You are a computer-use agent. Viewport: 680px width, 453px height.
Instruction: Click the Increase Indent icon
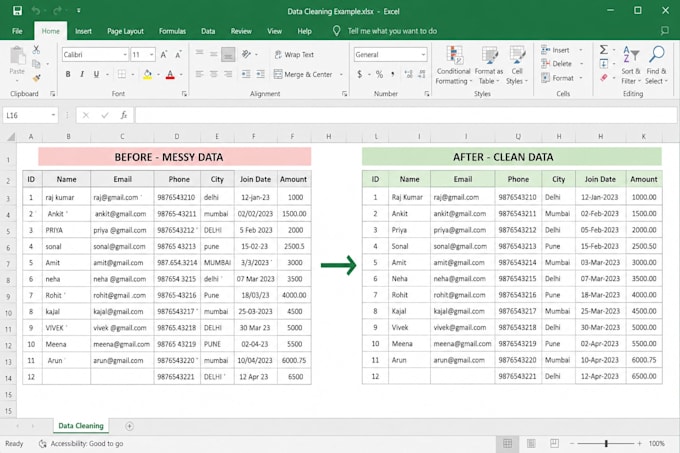point(260,74)
